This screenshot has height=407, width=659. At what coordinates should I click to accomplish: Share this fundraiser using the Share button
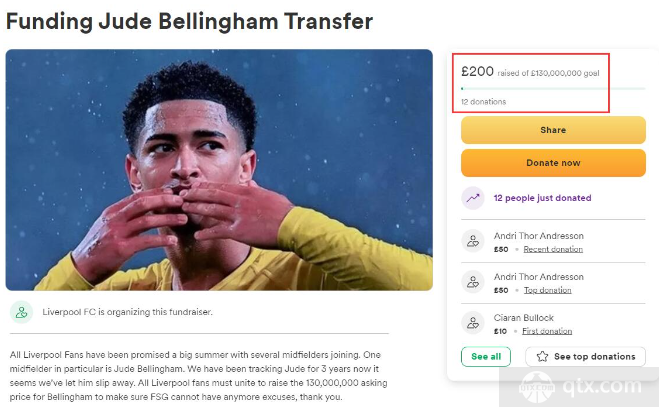(x=553, y=130)
